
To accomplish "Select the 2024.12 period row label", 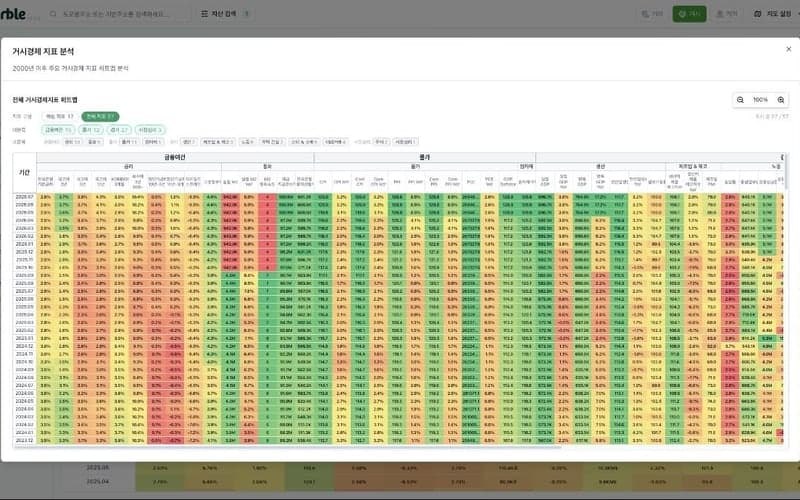I will (x=24, y=346).
